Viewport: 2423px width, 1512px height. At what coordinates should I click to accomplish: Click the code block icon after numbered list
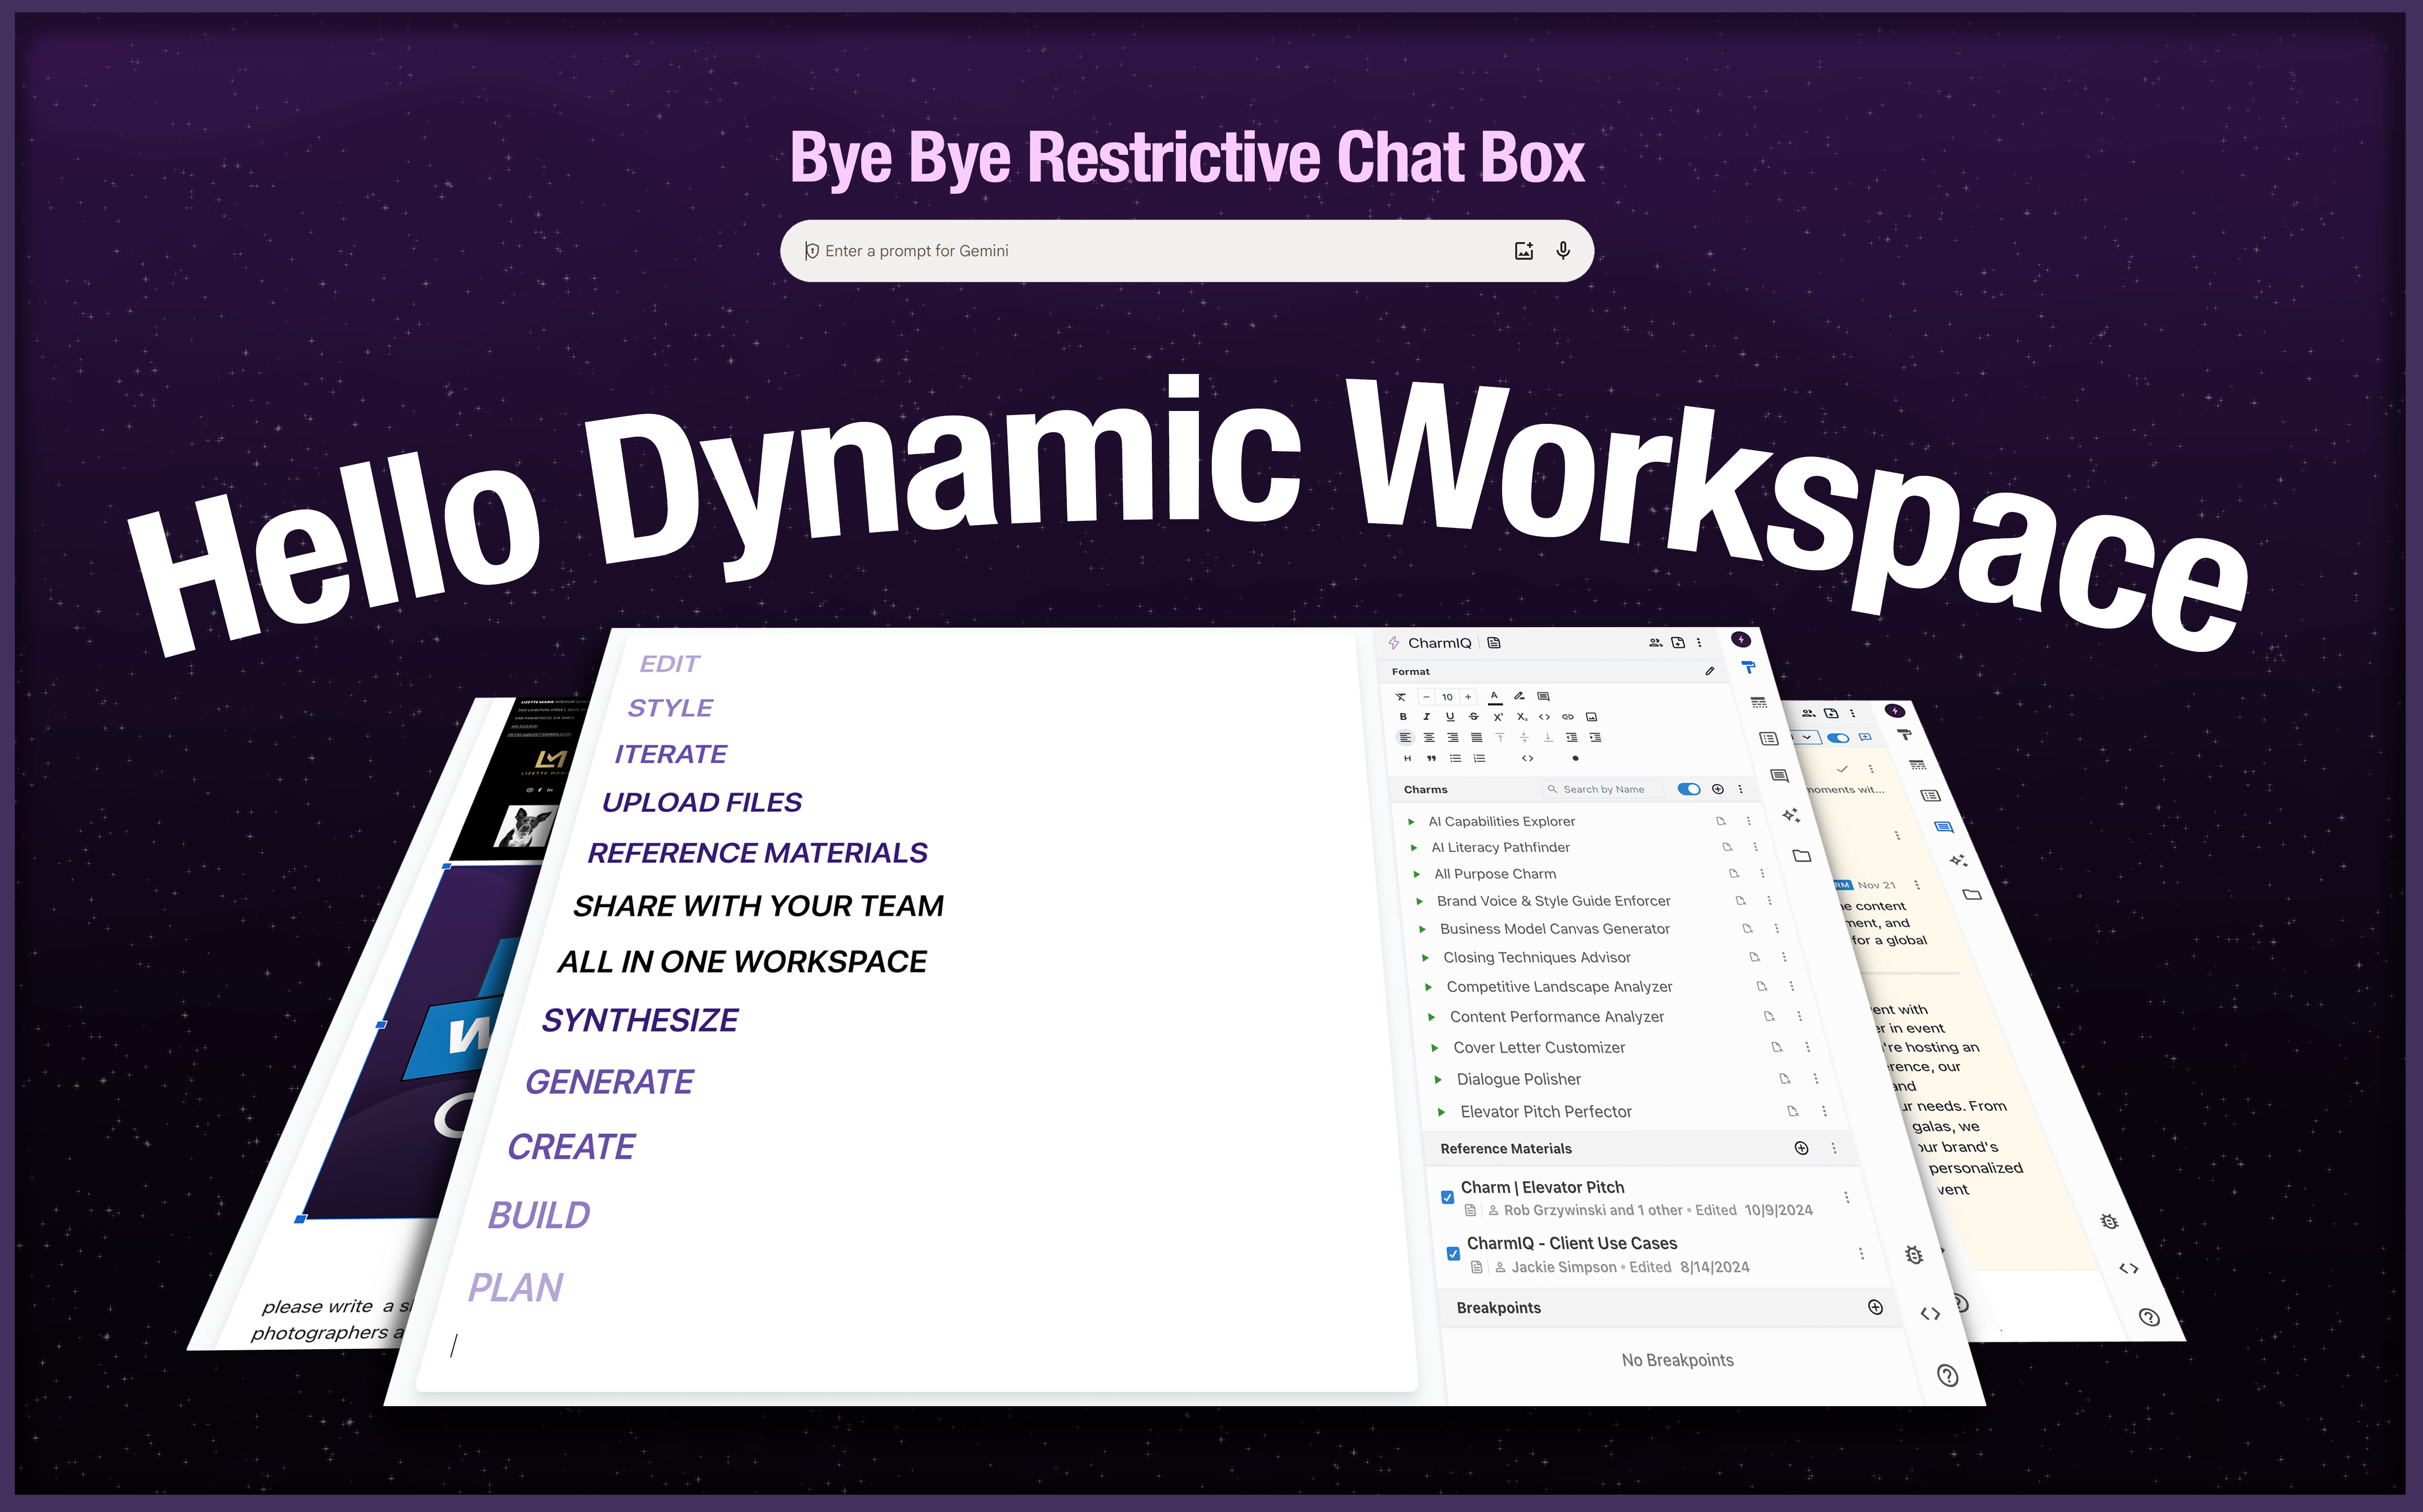coord(1528,759)
